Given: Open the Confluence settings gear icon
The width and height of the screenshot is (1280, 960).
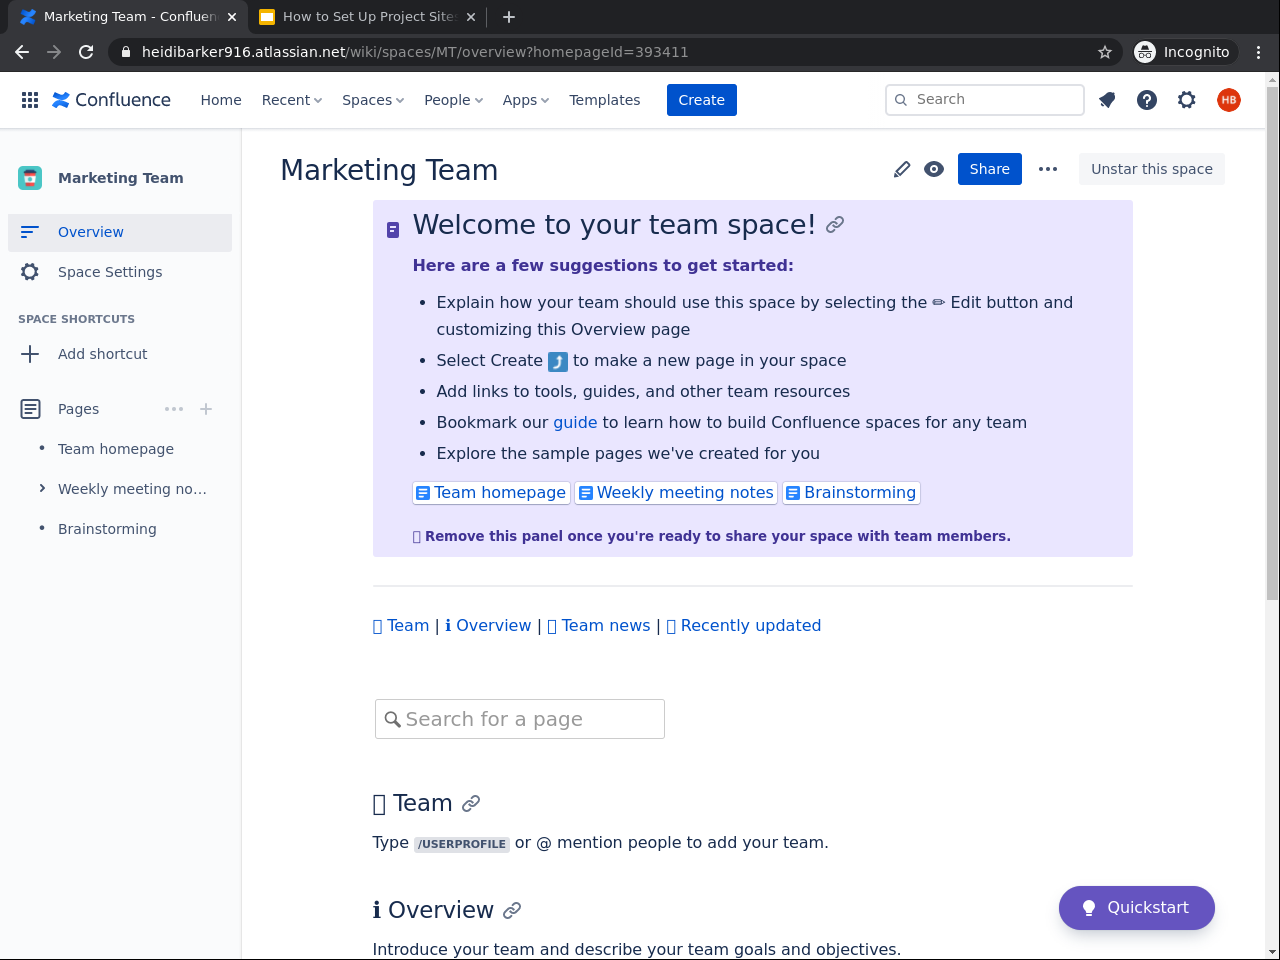Looking at the screenshot, I should pyautogui.click(x=1187, y=100).
